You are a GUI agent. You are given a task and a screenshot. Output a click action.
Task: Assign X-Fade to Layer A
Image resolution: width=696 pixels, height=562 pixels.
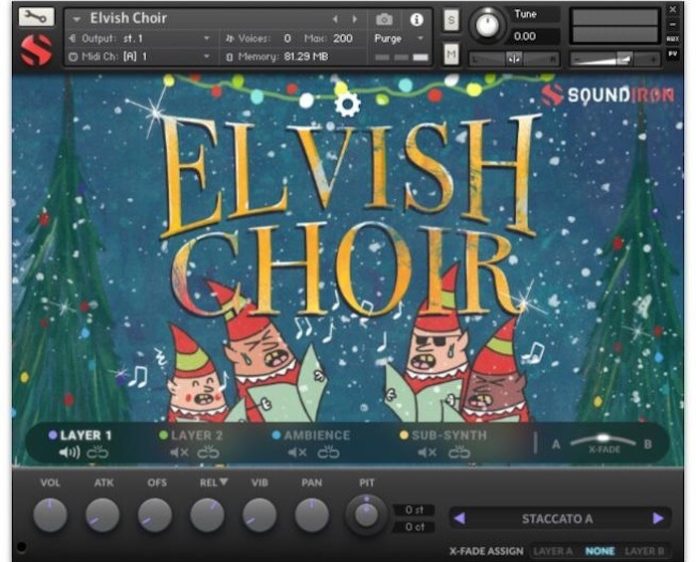pos(553,551)
